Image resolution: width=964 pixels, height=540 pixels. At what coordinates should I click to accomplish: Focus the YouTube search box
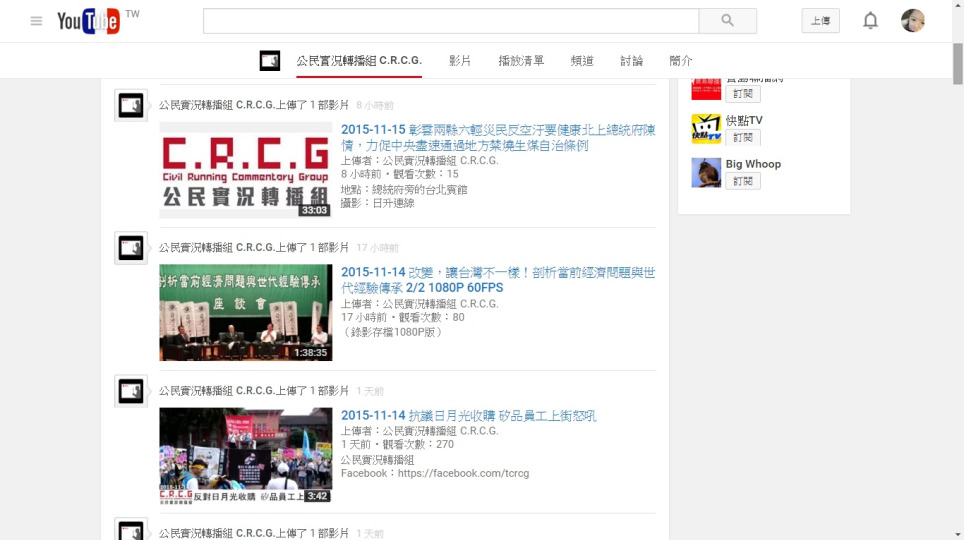coord(451,21)
